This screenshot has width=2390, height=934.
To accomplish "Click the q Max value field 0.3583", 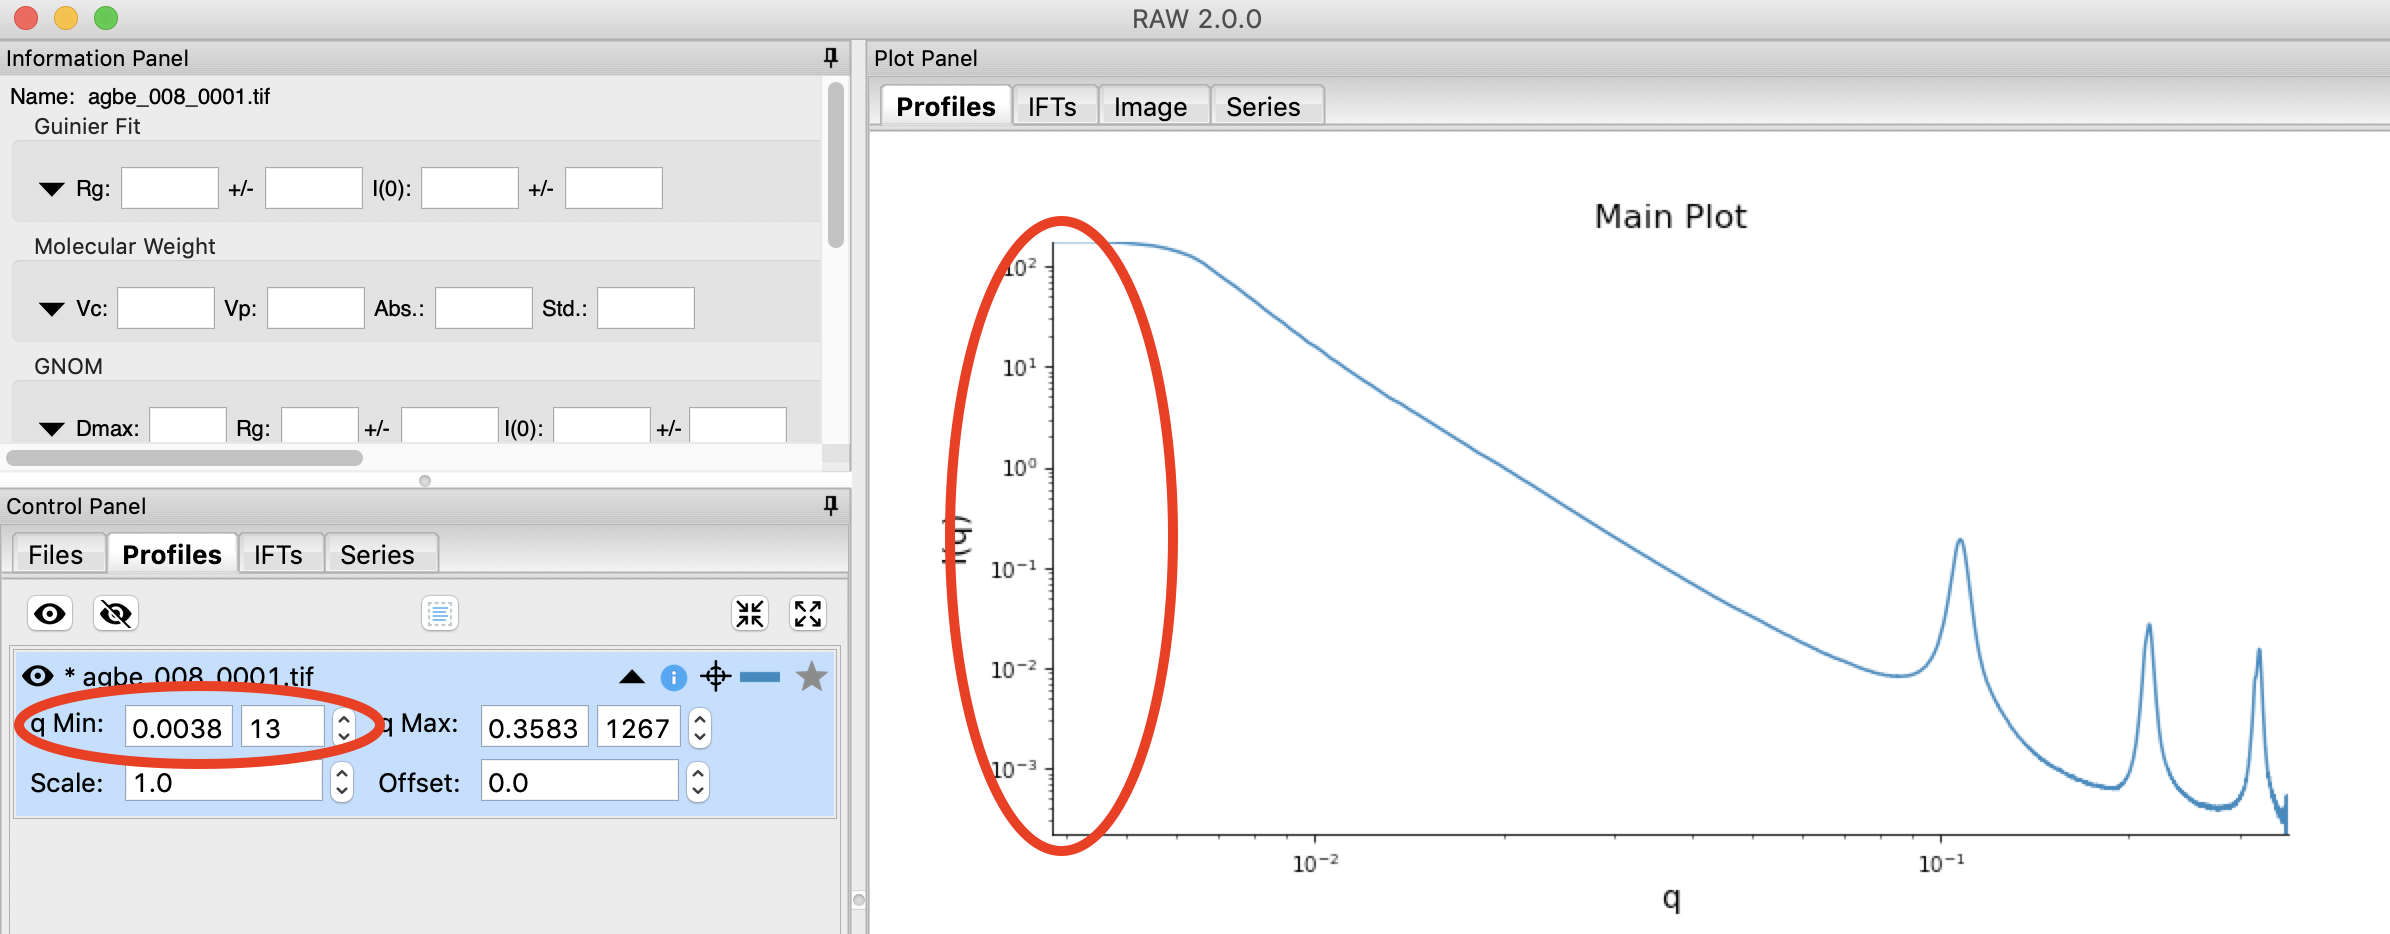I will click(535, 727).
